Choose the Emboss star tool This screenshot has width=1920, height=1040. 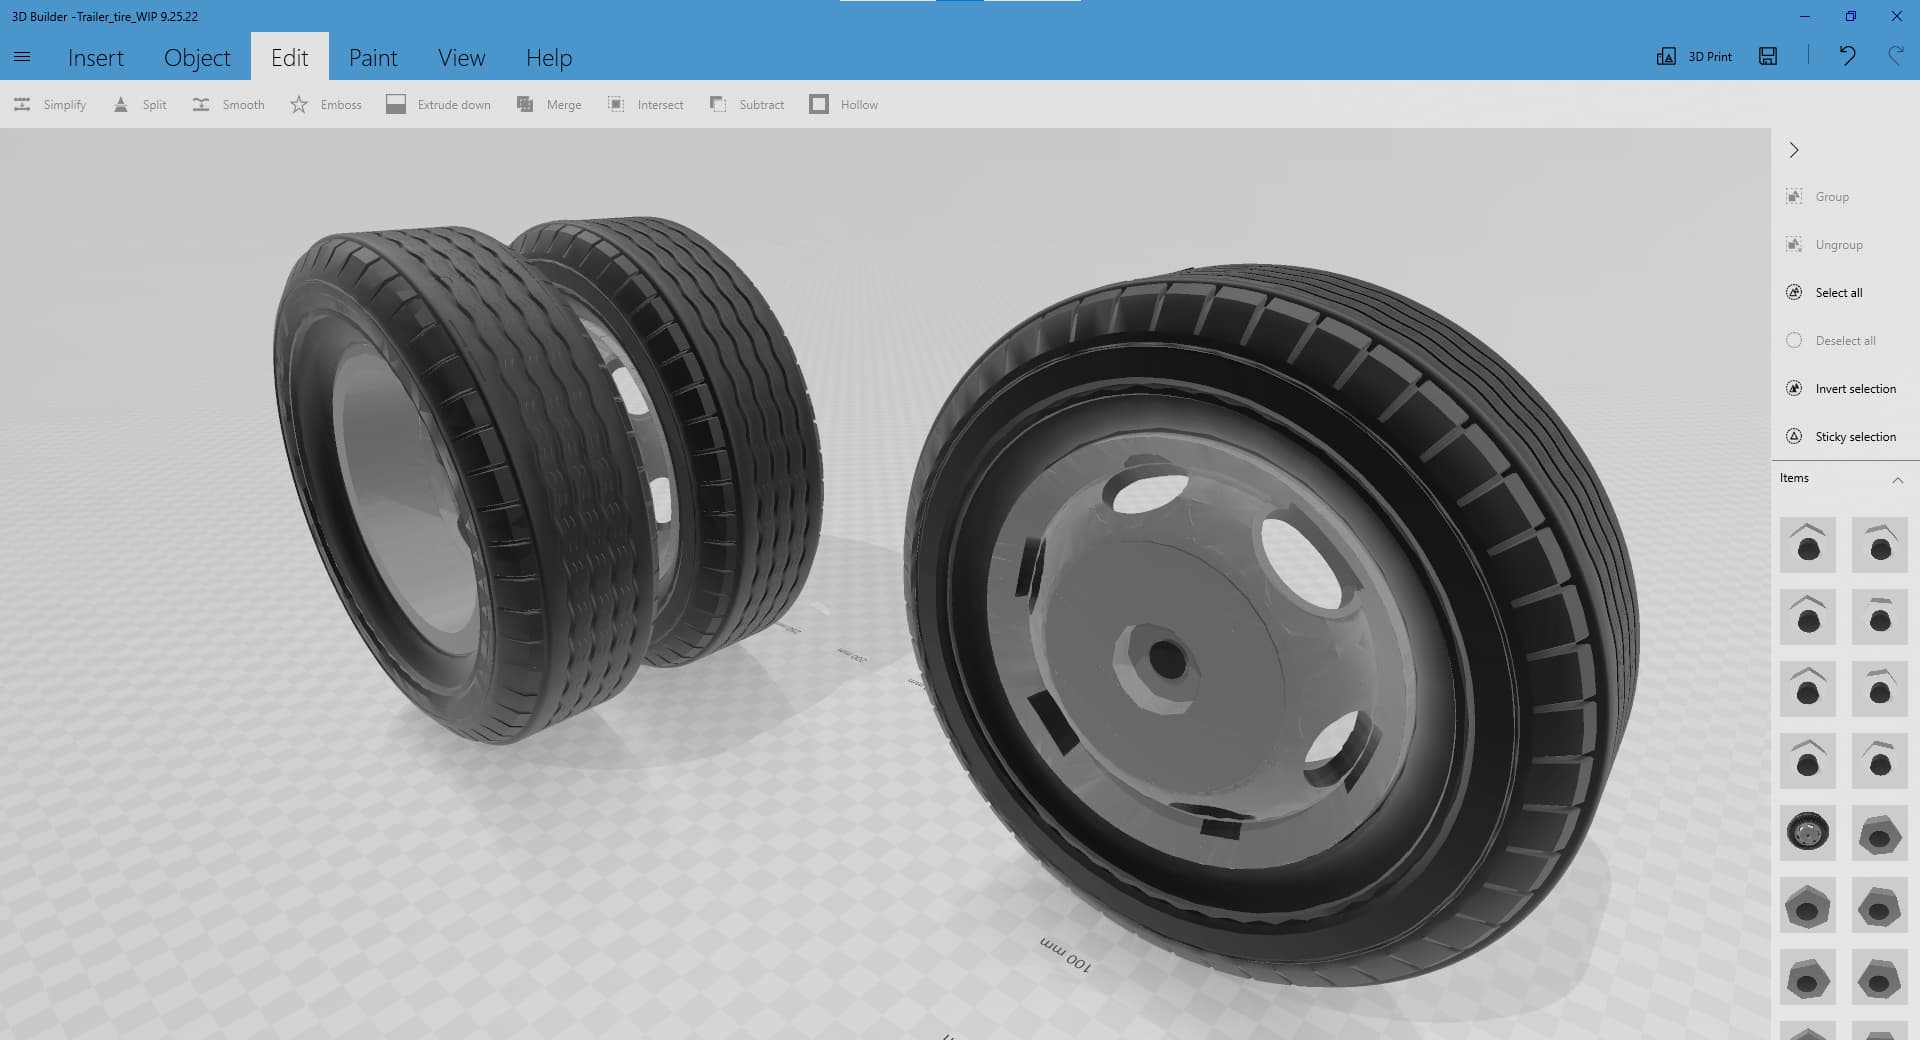point(299,104)
